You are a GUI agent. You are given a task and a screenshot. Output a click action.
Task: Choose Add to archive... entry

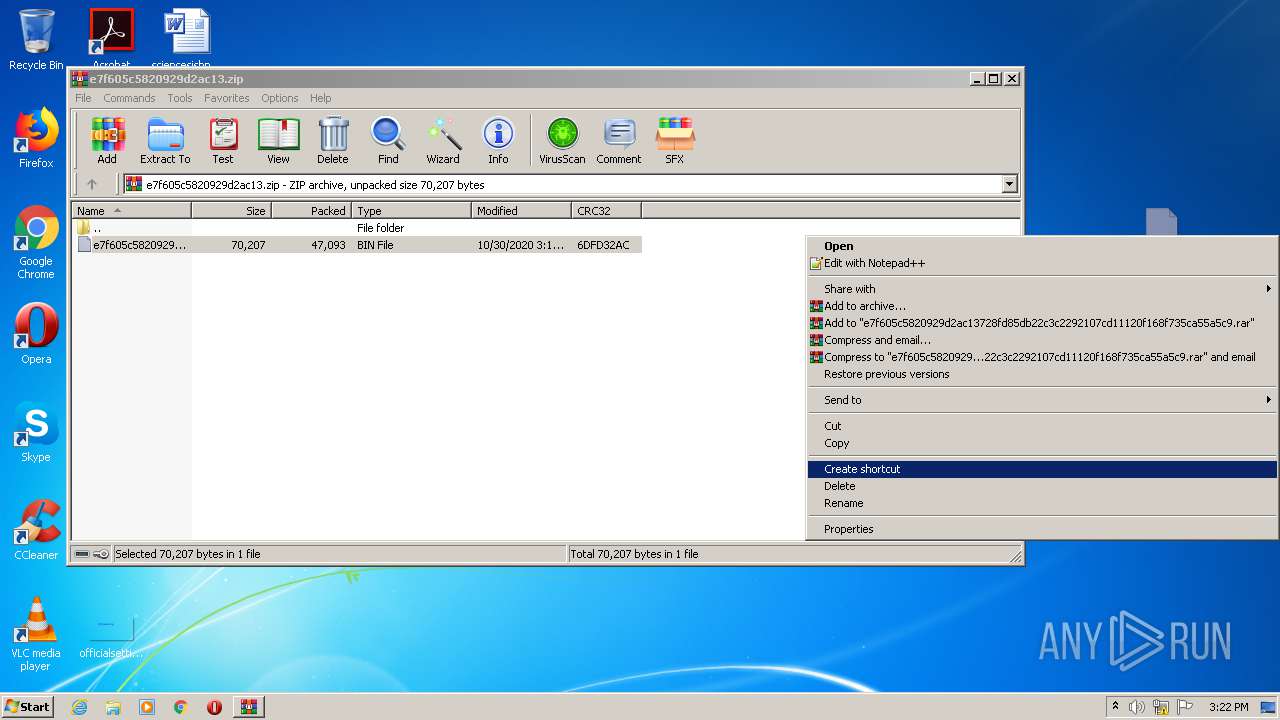point(1042,306)
